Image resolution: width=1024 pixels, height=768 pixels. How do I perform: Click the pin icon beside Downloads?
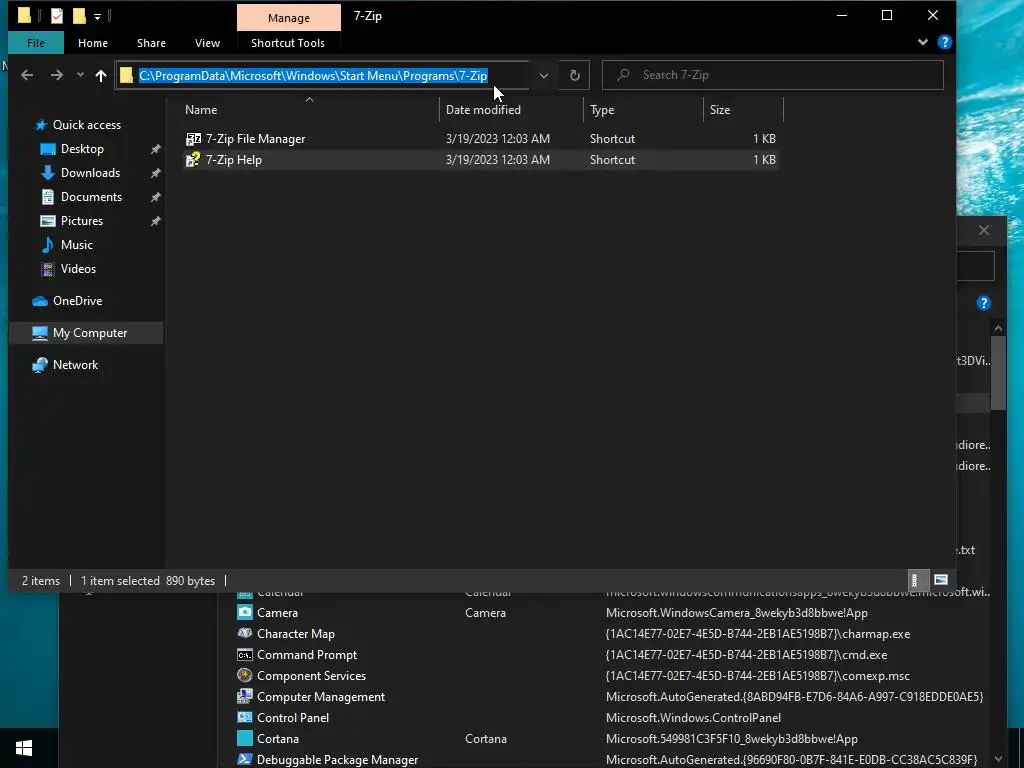coord(155,173)
